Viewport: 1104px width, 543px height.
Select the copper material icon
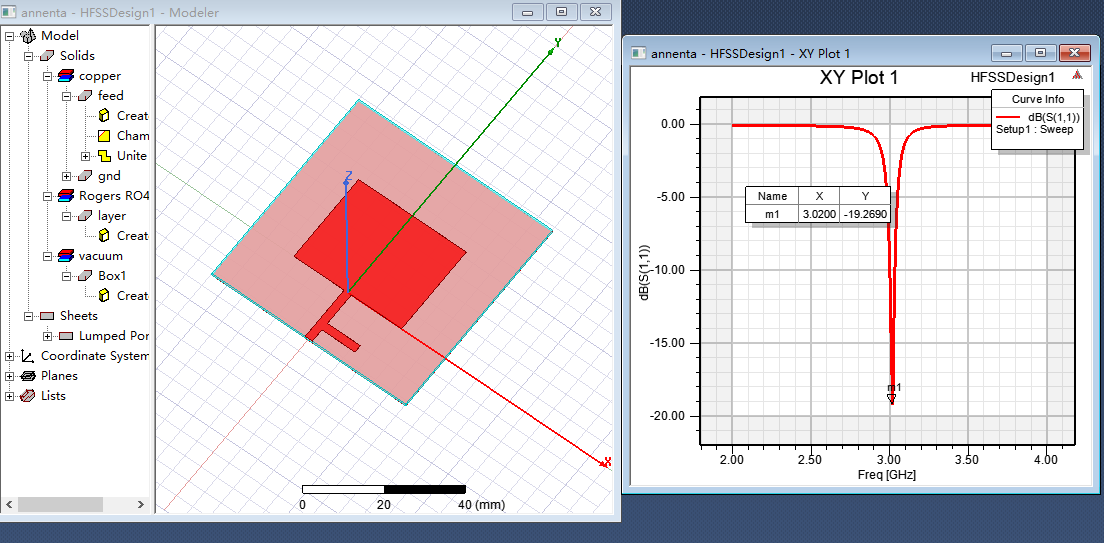point(66,76)
